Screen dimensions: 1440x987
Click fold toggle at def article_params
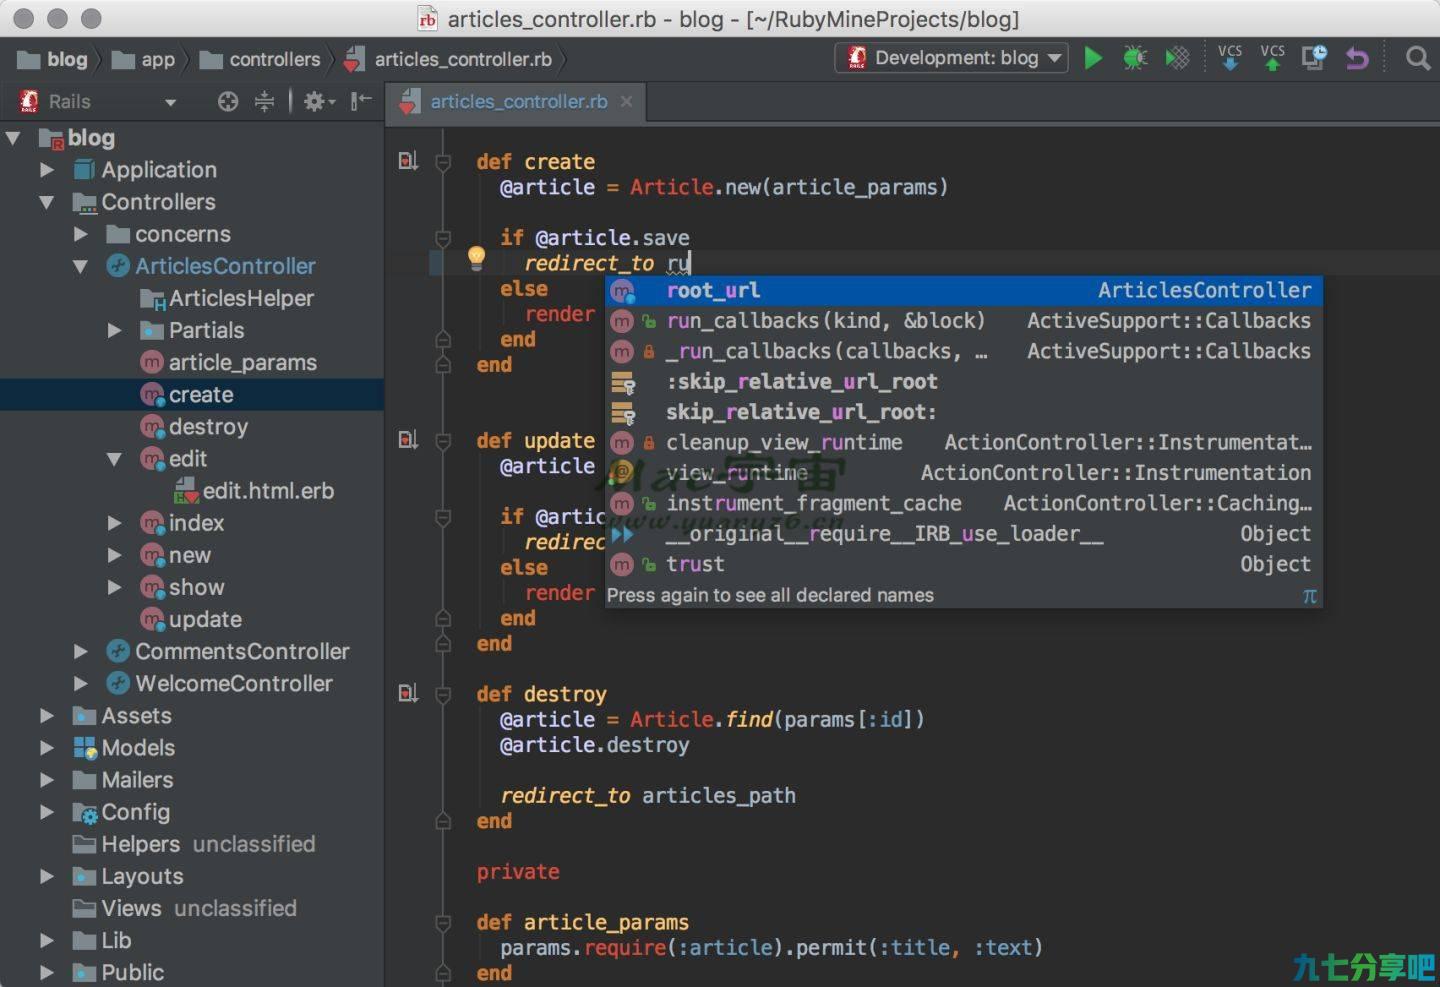pos(443,922)
